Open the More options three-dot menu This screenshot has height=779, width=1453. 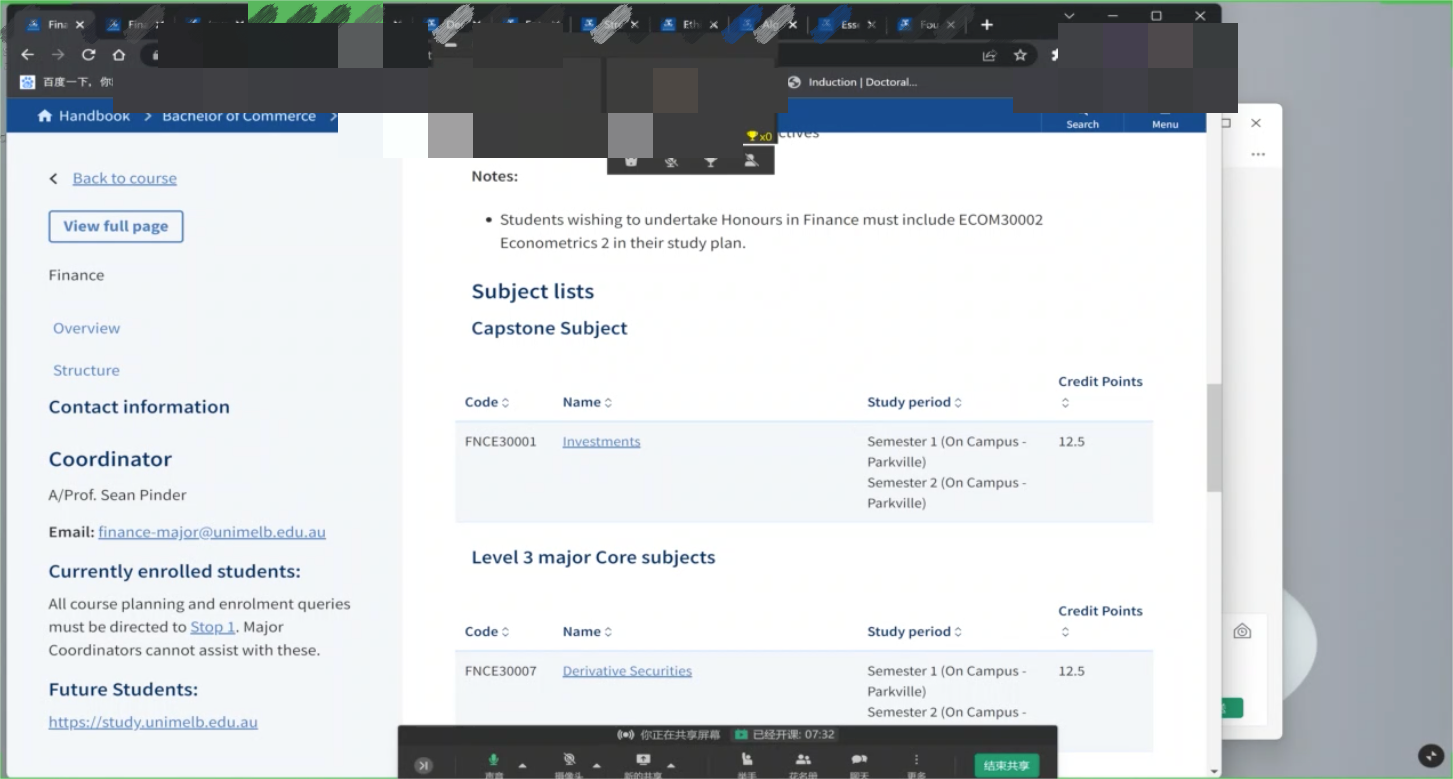point(916,762)
